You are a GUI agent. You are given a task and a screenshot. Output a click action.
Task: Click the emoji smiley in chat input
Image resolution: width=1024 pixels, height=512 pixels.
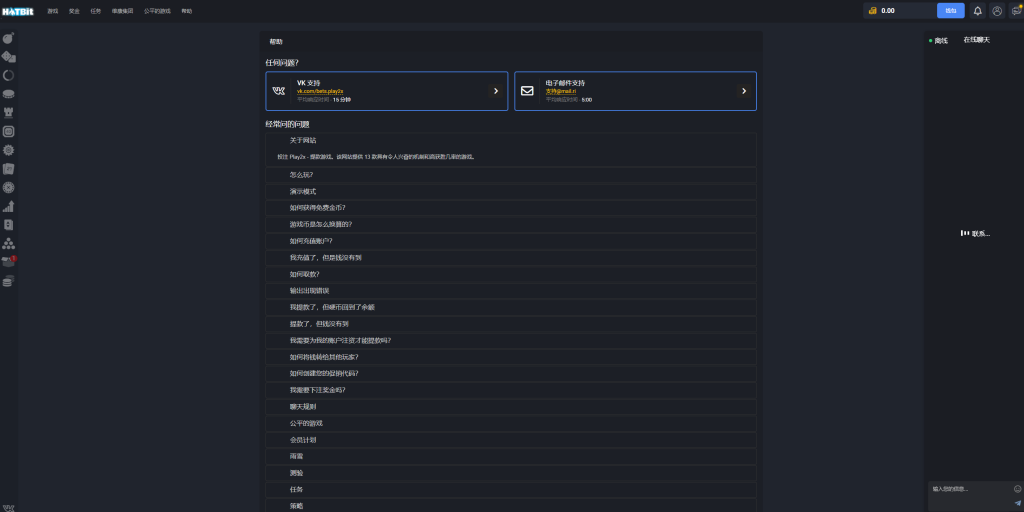pos(1017,488)
